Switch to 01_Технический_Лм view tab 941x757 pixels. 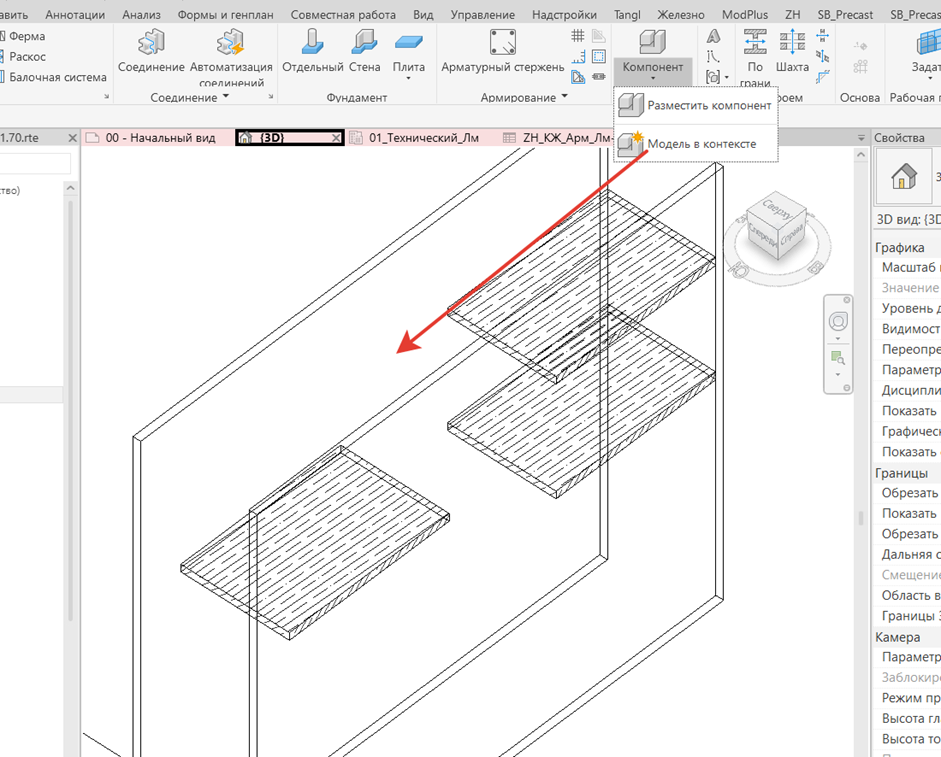[x=422, y=138]
